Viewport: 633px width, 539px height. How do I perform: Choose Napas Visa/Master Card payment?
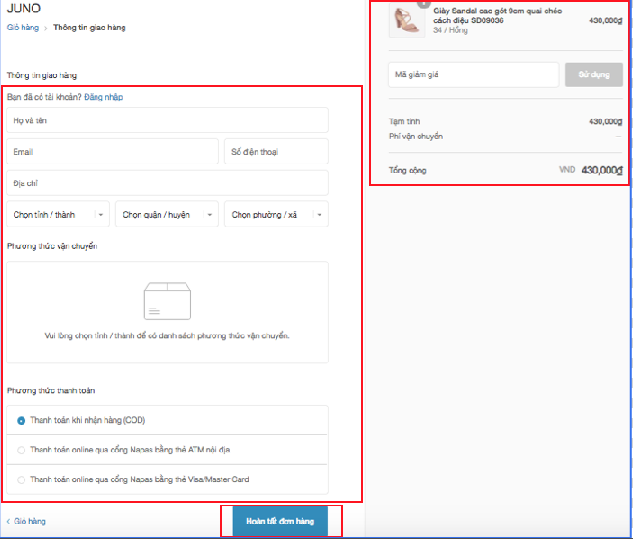21,480
